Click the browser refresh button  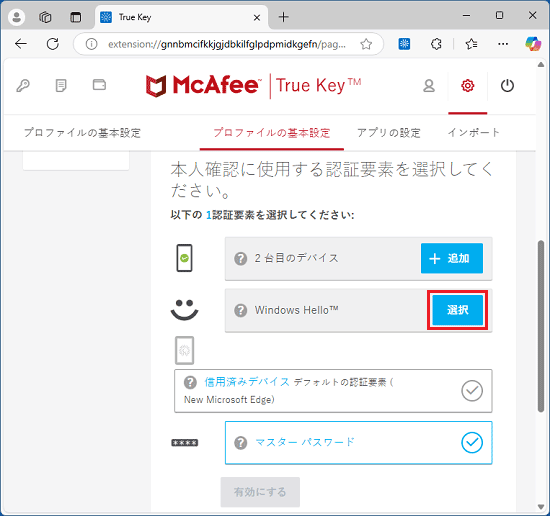(53, 44)
